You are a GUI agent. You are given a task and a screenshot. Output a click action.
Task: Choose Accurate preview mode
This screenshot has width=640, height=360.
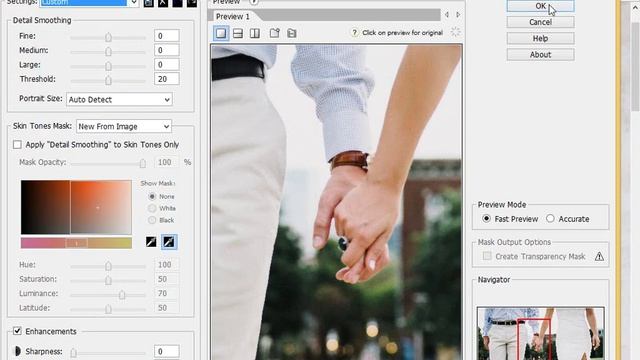pyautogui.click(x=550, y=218)
